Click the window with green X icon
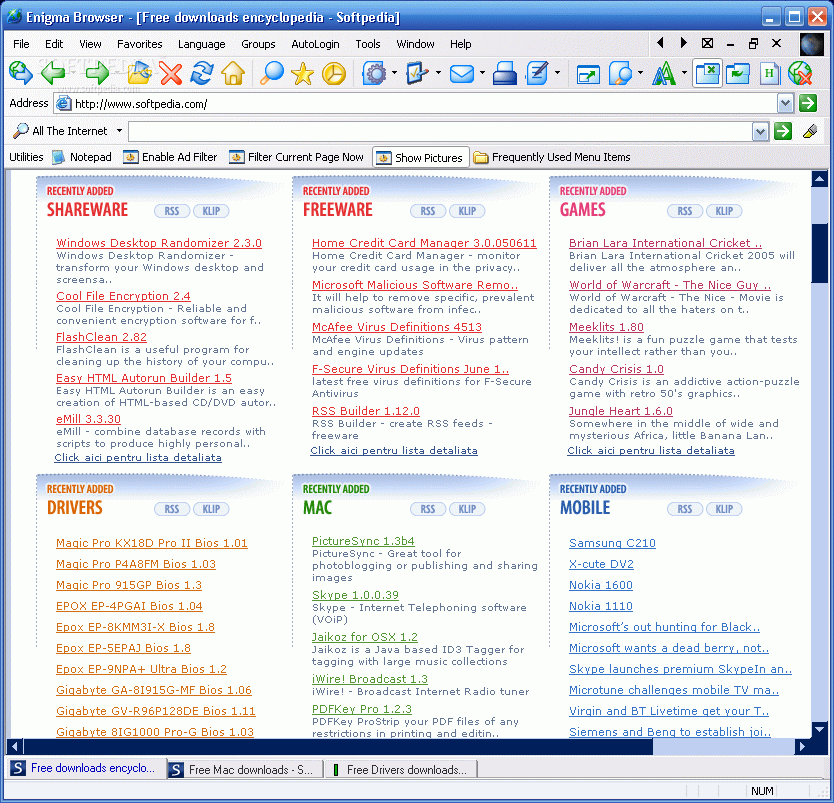The height and width of the screenshot is (803, 834). tap(707, 73)
